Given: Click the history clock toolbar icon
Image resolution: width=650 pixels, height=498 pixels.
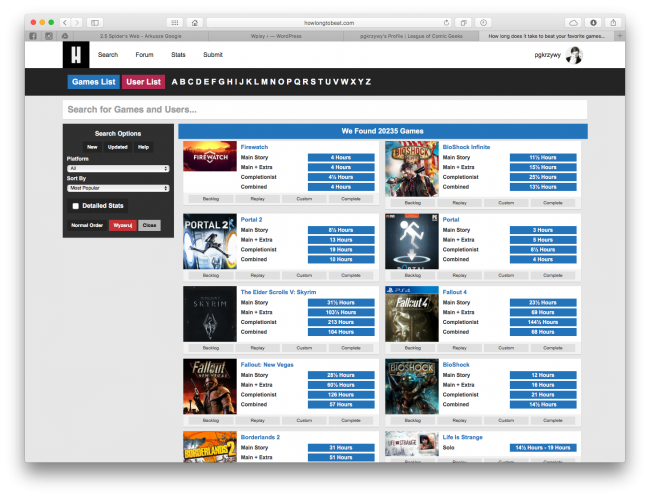Looking at the screenshot, I should tap(483, 22).
